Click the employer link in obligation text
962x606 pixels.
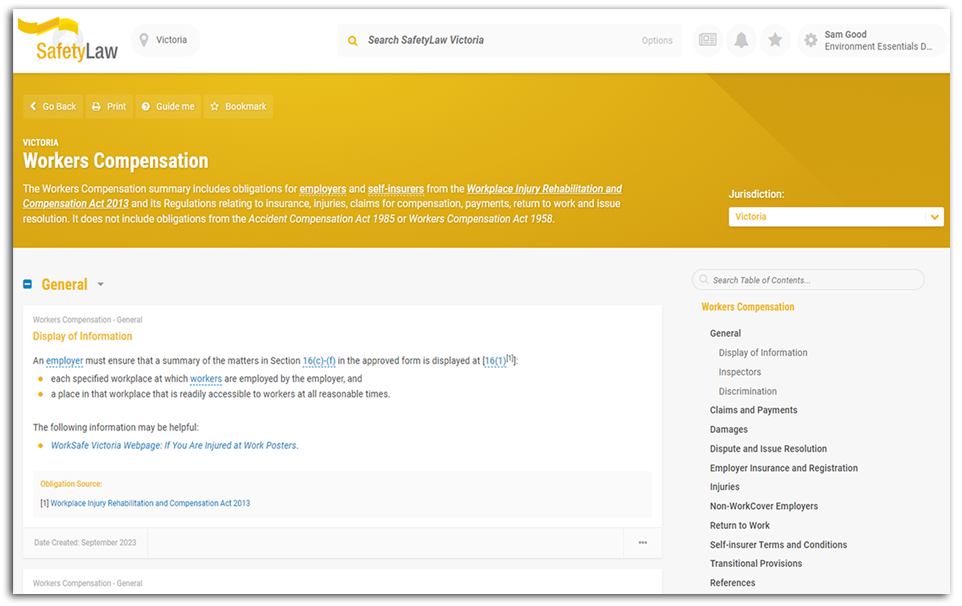coord(64,361)
